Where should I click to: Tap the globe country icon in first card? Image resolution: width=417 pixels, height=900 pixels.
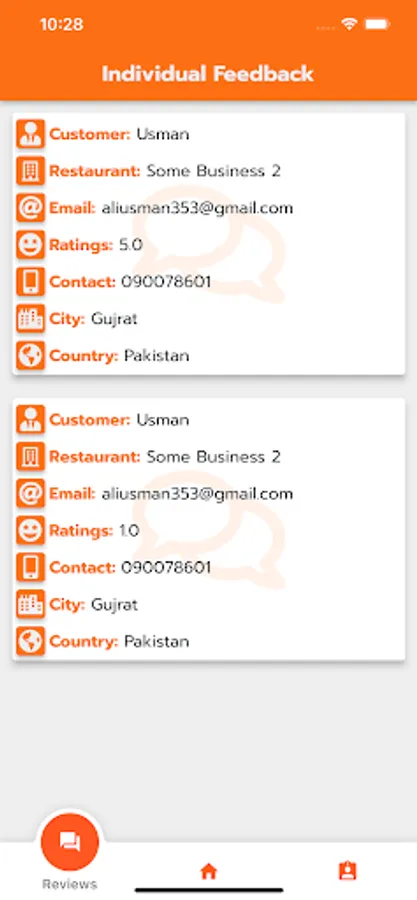[x=30, y=355]
